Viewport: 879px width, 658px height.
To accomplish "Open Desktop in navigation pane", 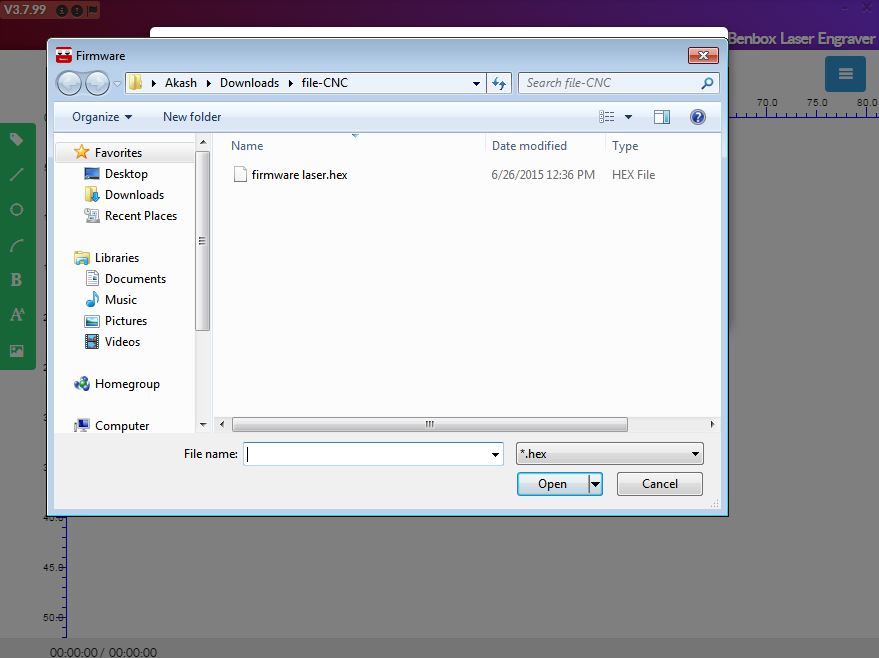I will pos(126,174).
